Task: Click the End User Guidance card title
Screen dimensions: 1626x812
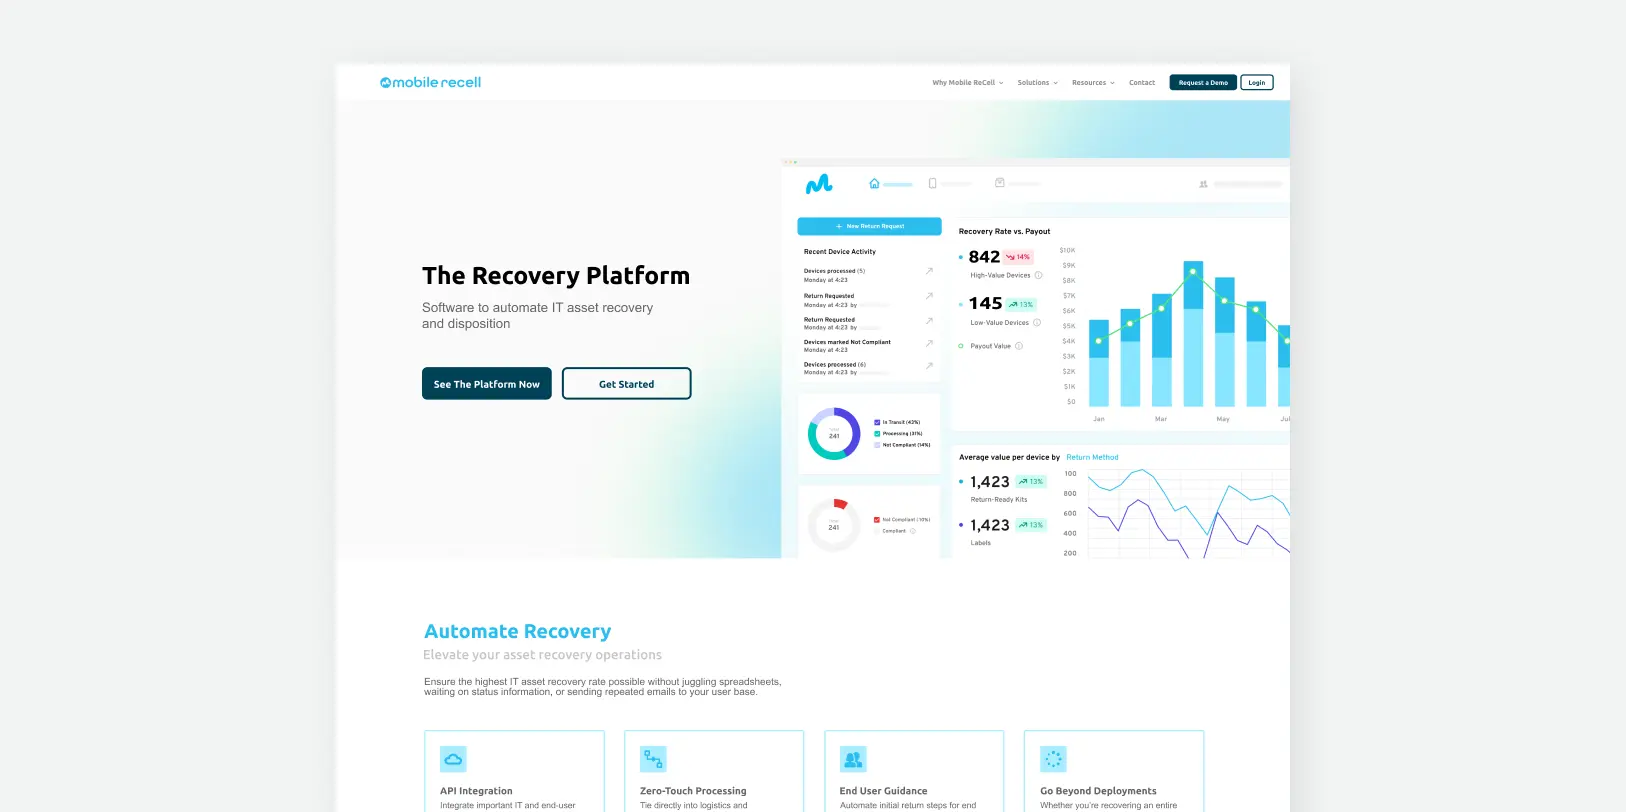Action: 883,791
